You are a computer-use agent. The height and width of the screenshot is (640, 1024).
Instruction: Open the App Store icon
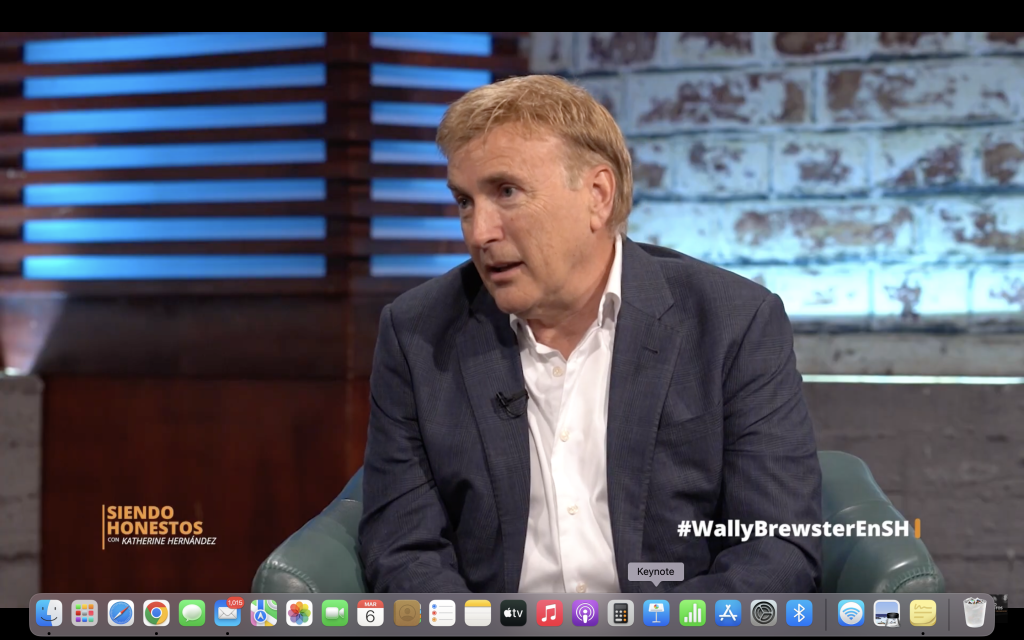[x=728, y=613]
